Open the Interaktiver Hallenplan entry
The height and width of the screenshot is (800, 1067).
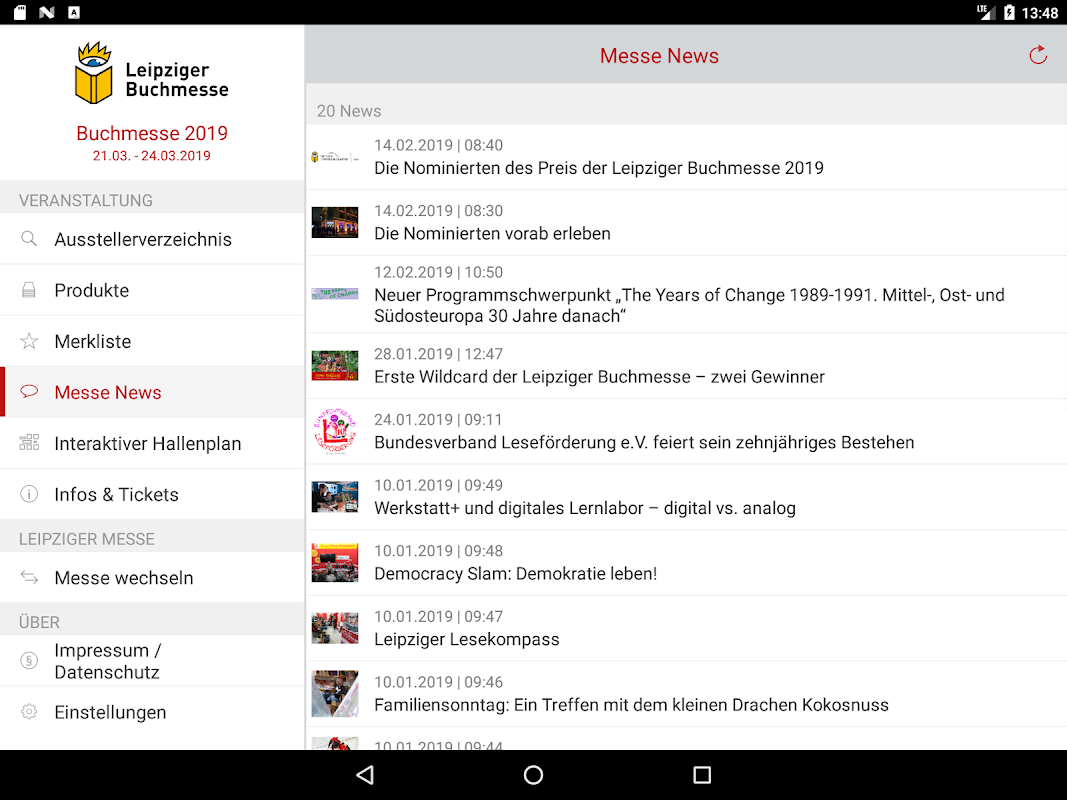pos(152,443)
